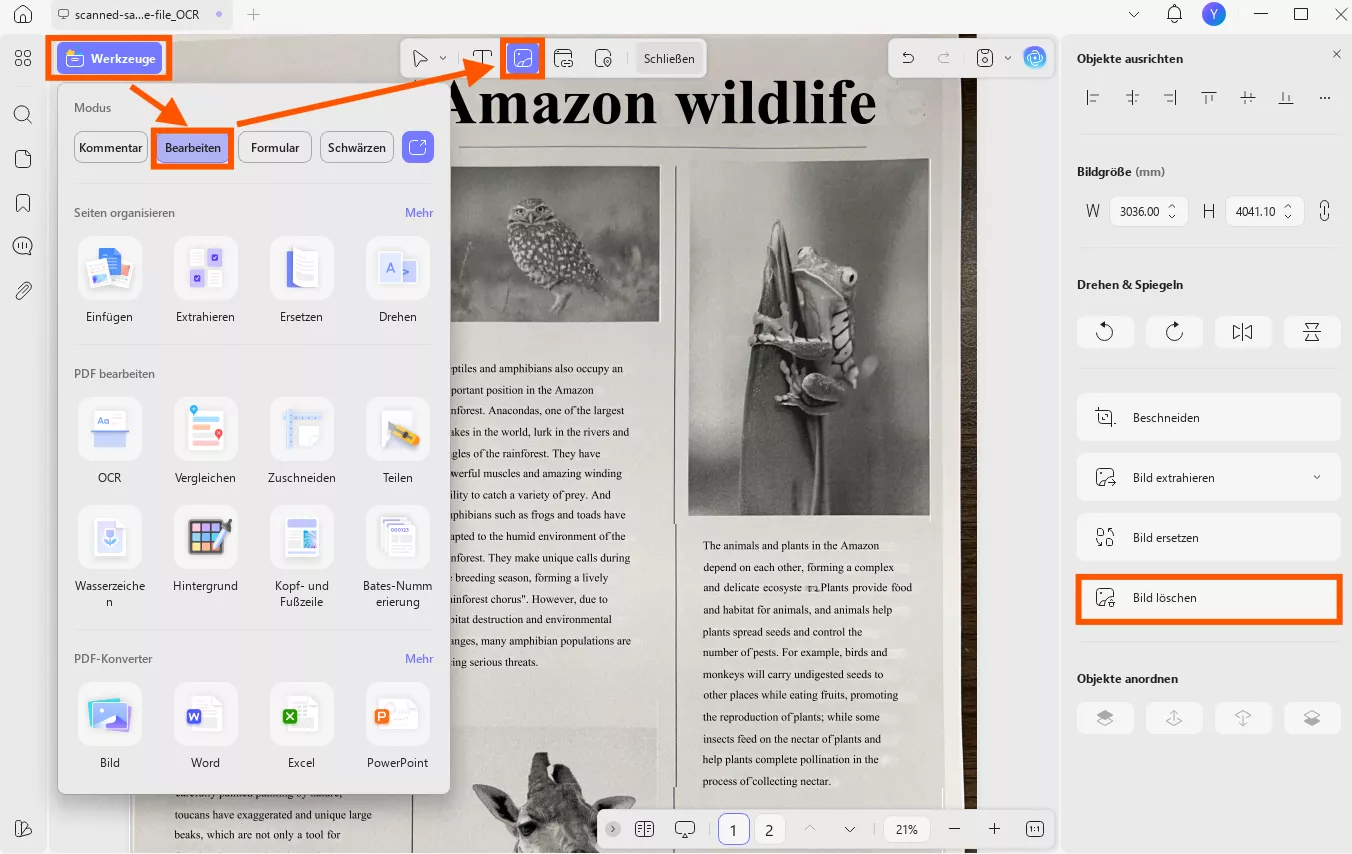This screenshot has height=854, width=1352.
Task: Set the view to 1:1 actual size
Action: 1035,829
